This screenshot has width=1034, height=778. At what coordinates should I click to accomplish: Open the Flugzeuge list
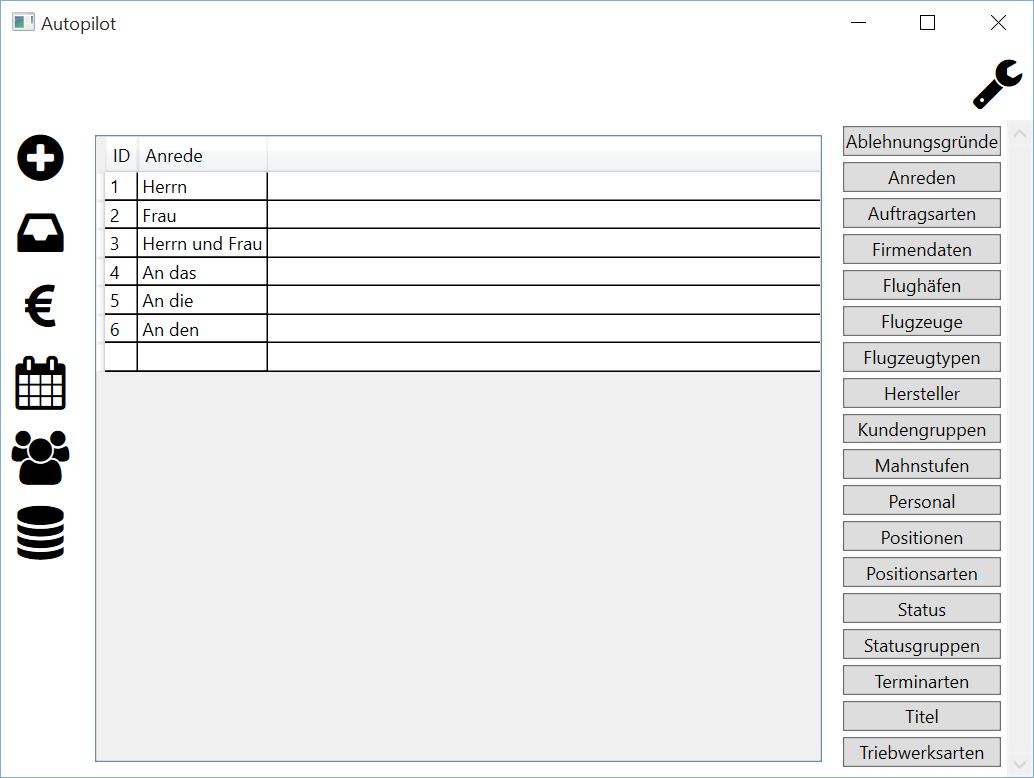[x=921, y=321]
